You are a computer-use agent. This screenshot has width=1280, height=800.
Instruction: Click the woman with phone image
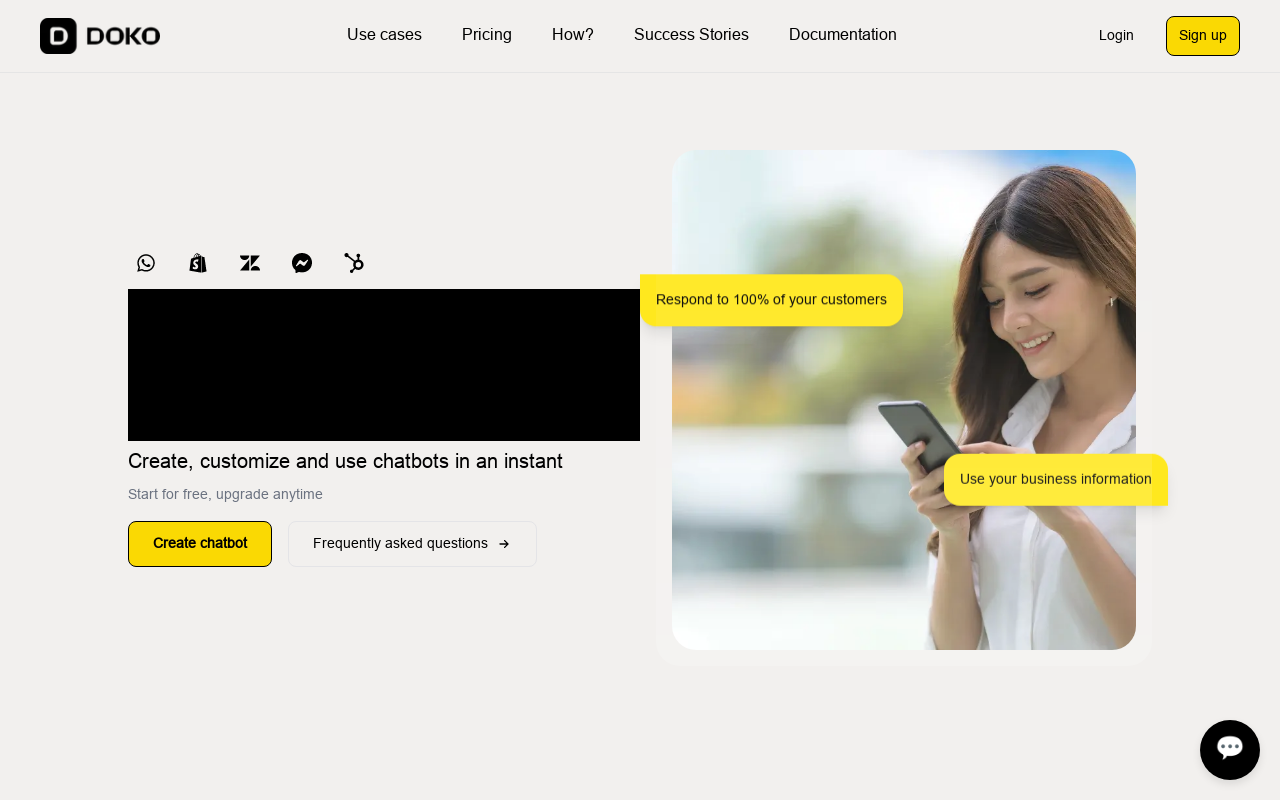point(904,400)
